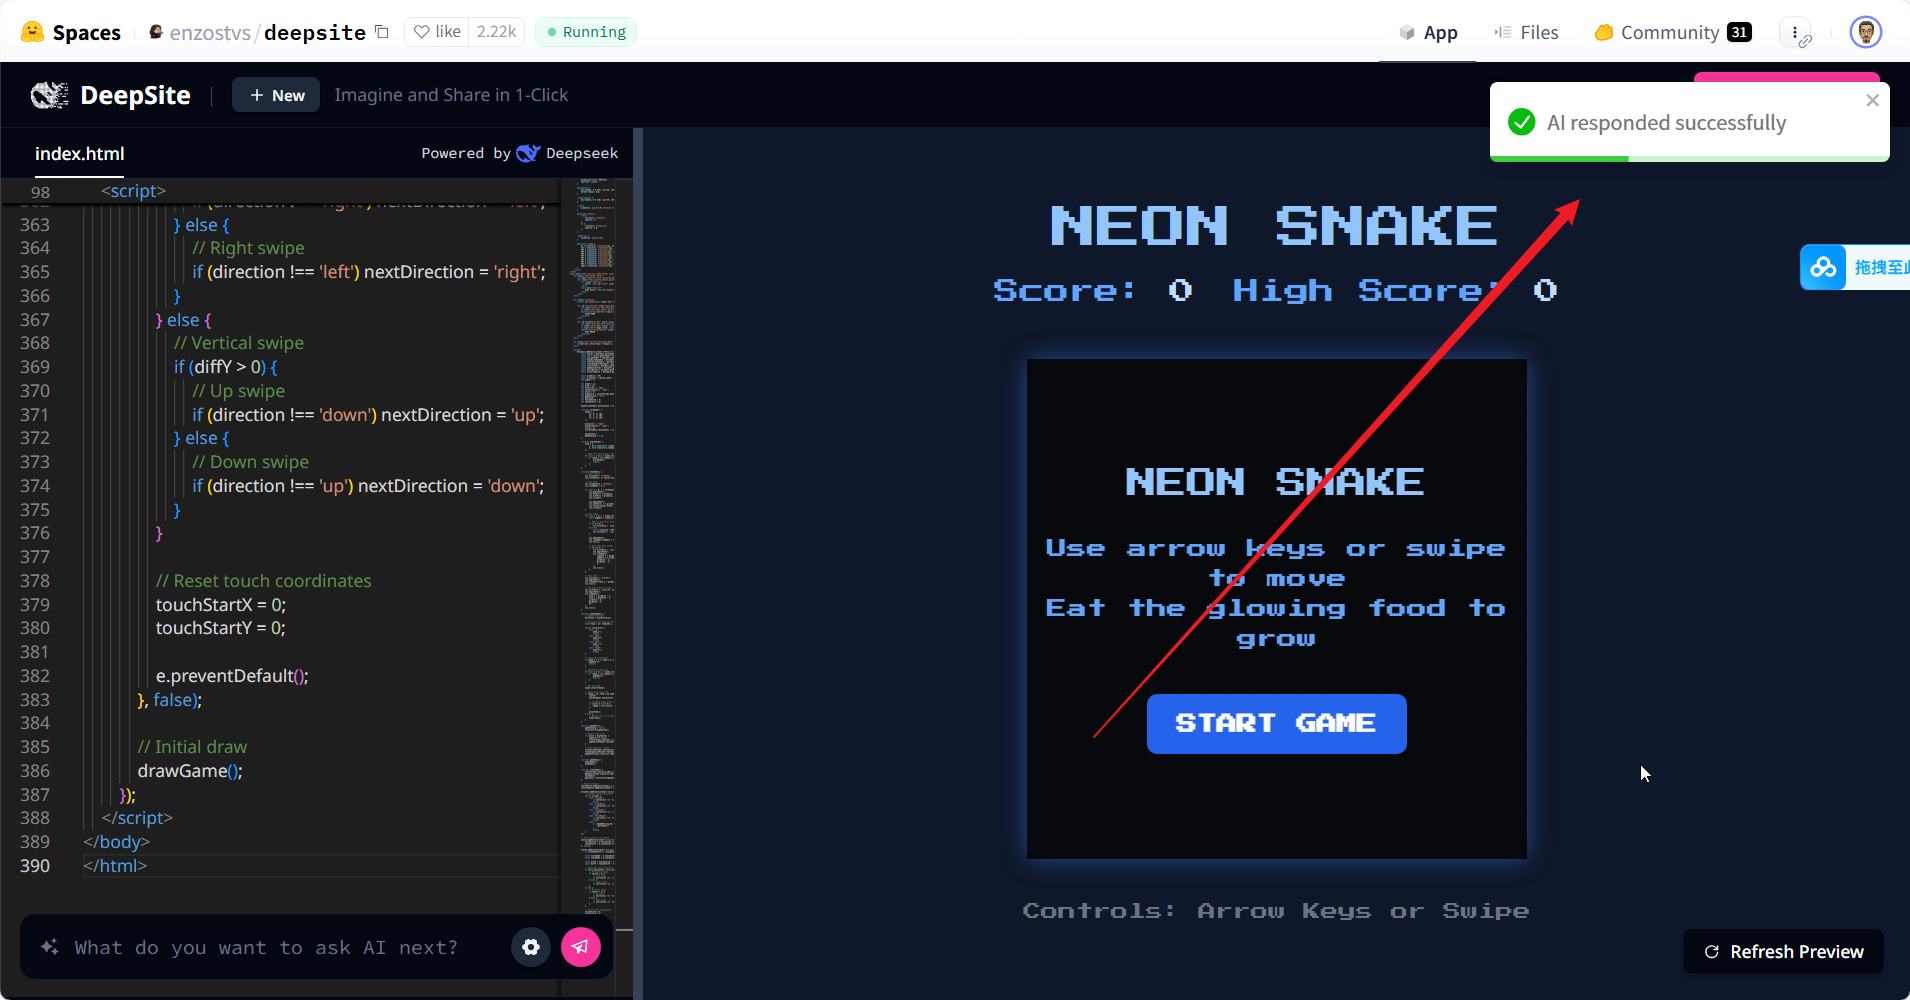Click the line 386 drawGame() code
Image resolution: width=1910 pixels, height=1000 pixels.
coord(190,771)
